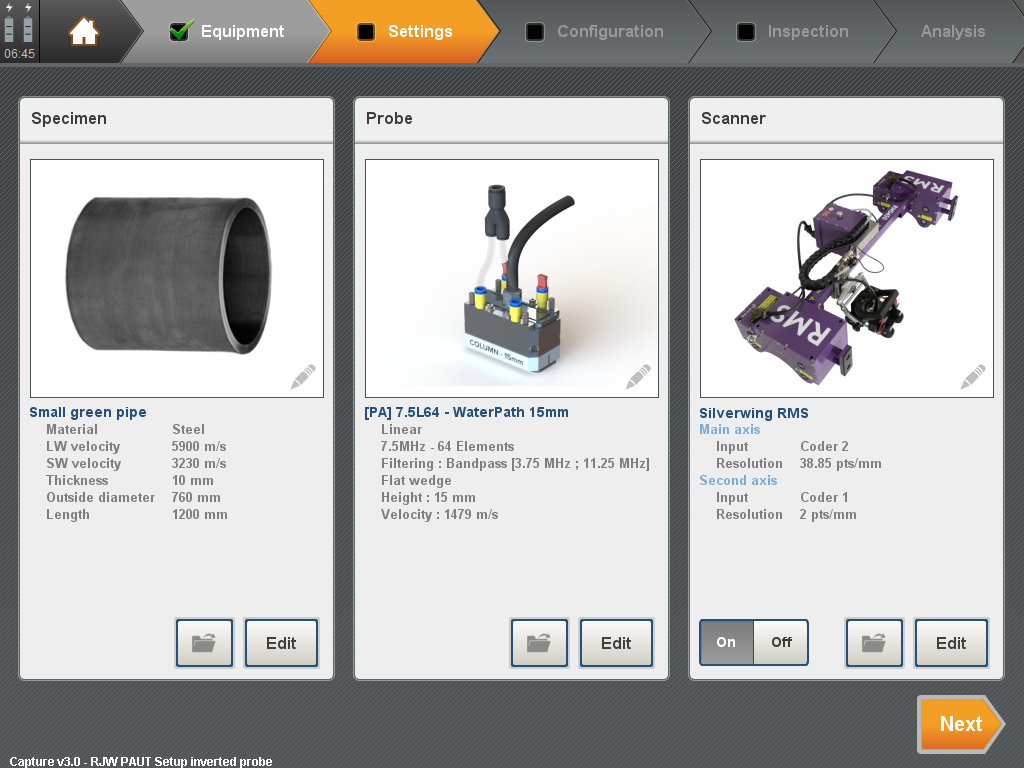Screen dimensions: 1024x768
Task: Expand the Second axis settings
Action: pos(738,480)
